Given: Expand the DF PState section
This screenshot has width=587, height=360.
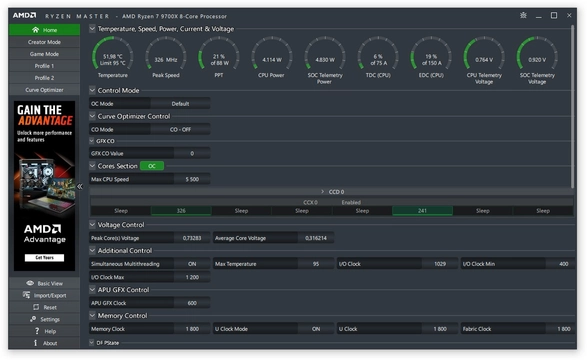Looking at the screenshot, I should coord(92,342).
